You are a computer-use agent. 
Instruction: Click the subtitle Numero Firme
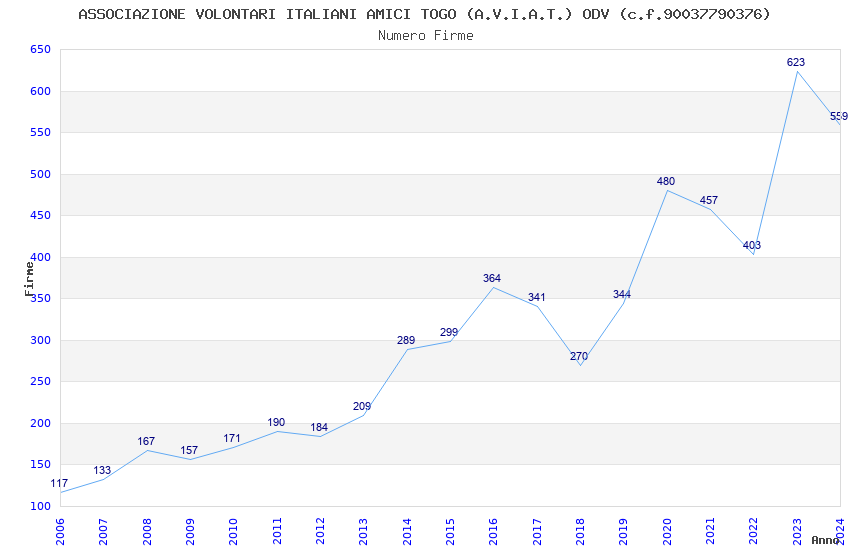click(426, 36)
